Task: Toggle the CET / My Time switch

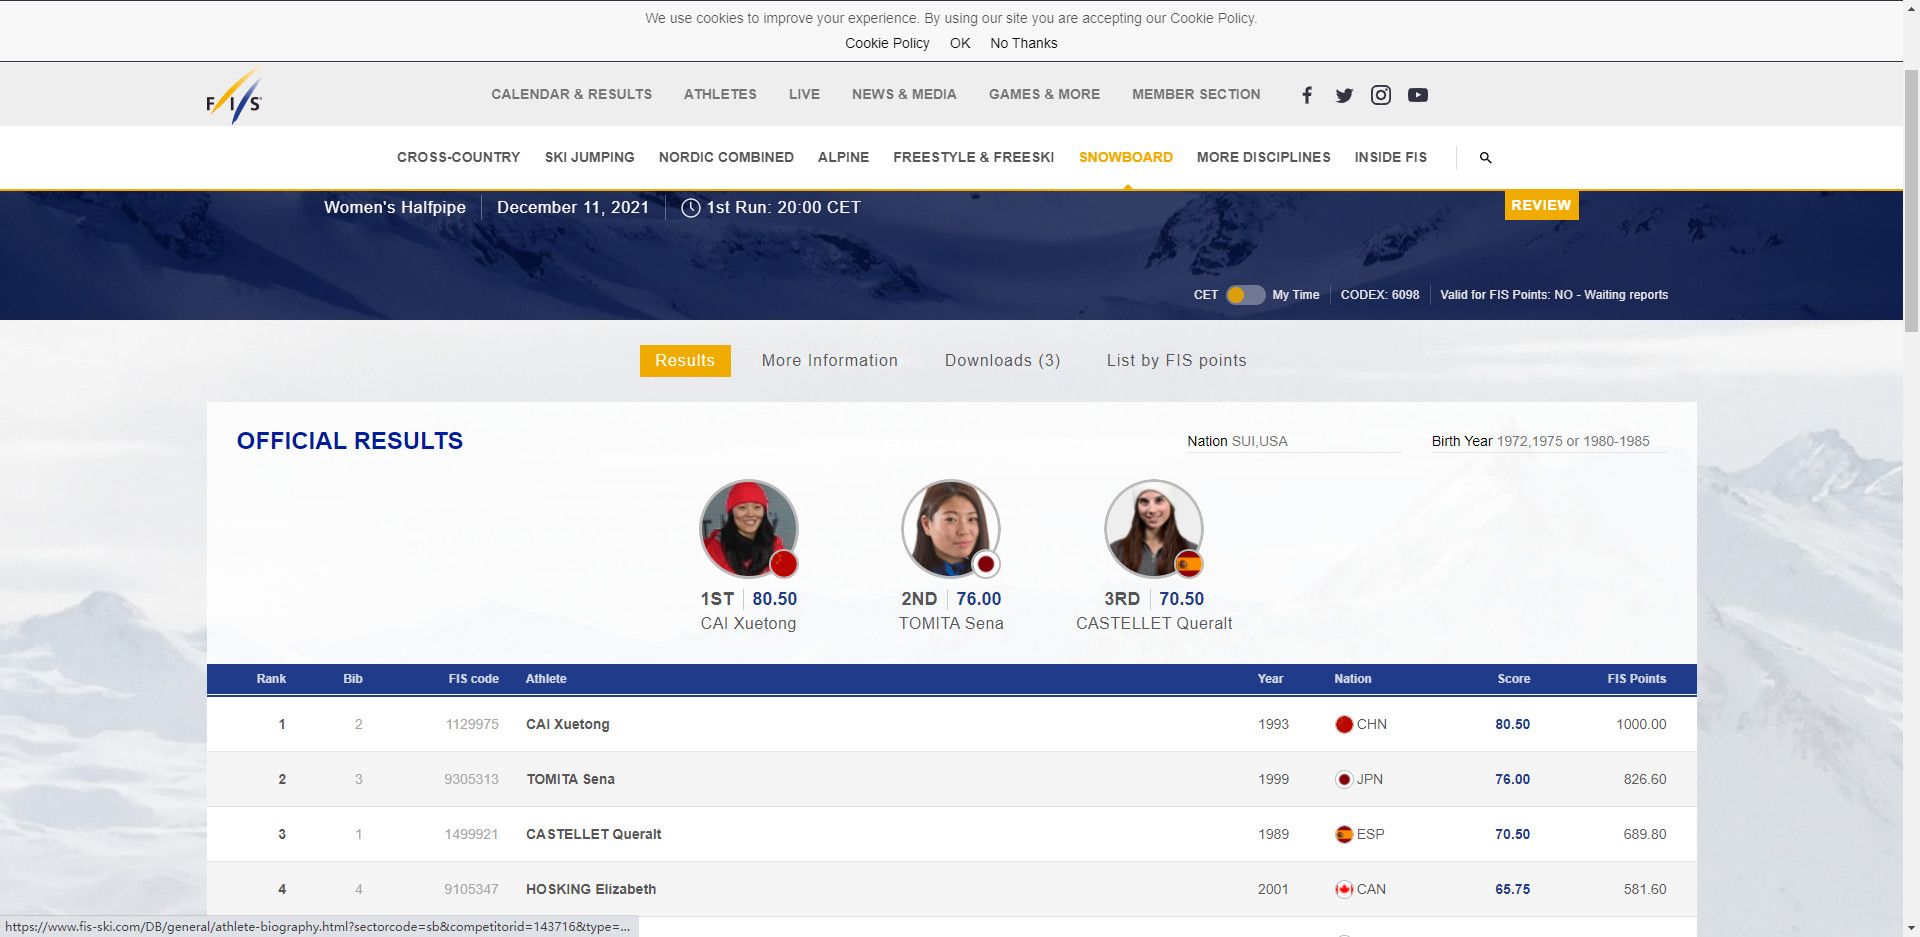Action: (1245, 295)
